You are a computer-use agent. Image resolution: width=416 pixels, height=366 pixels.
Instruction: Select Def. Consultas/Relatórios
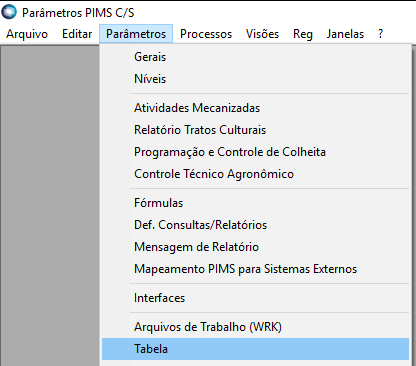point(255,225)
